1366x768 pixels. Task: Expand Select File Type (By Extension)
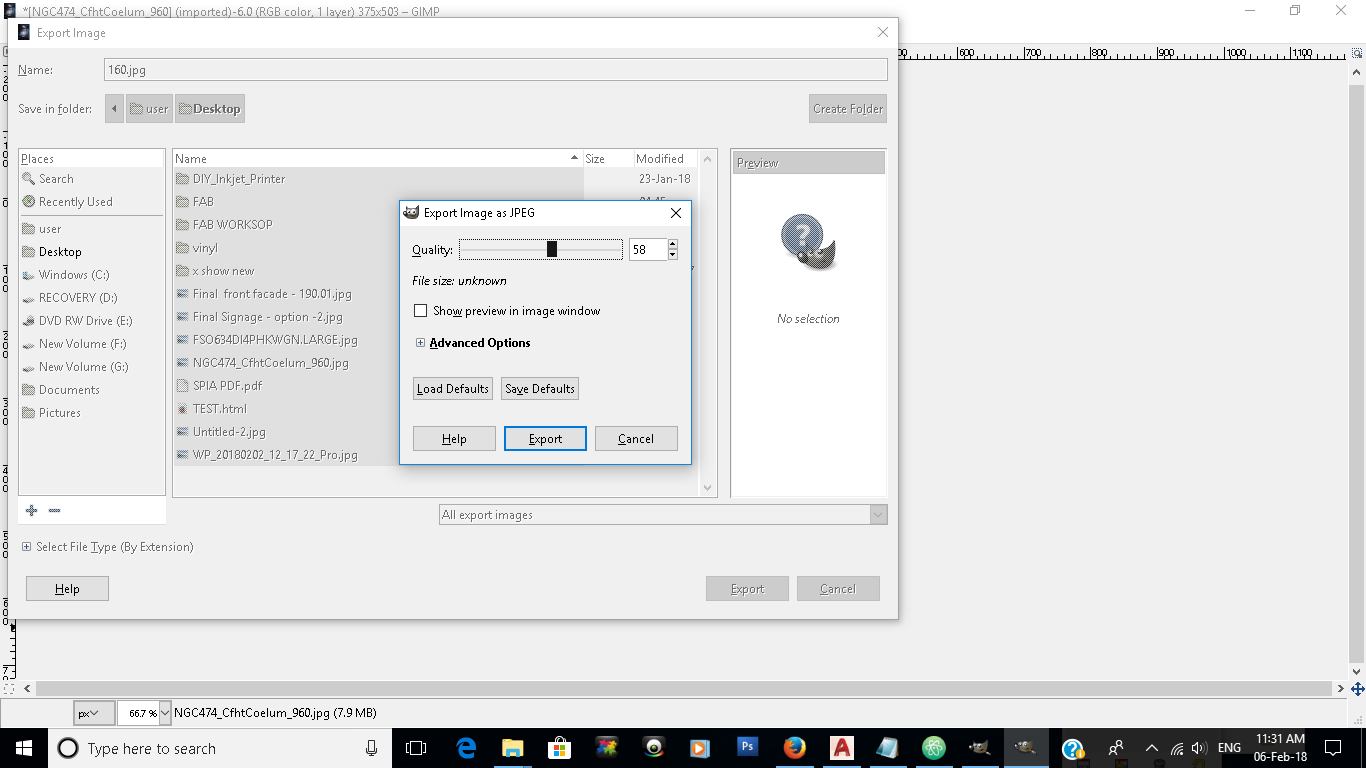[x=26, y=547]
